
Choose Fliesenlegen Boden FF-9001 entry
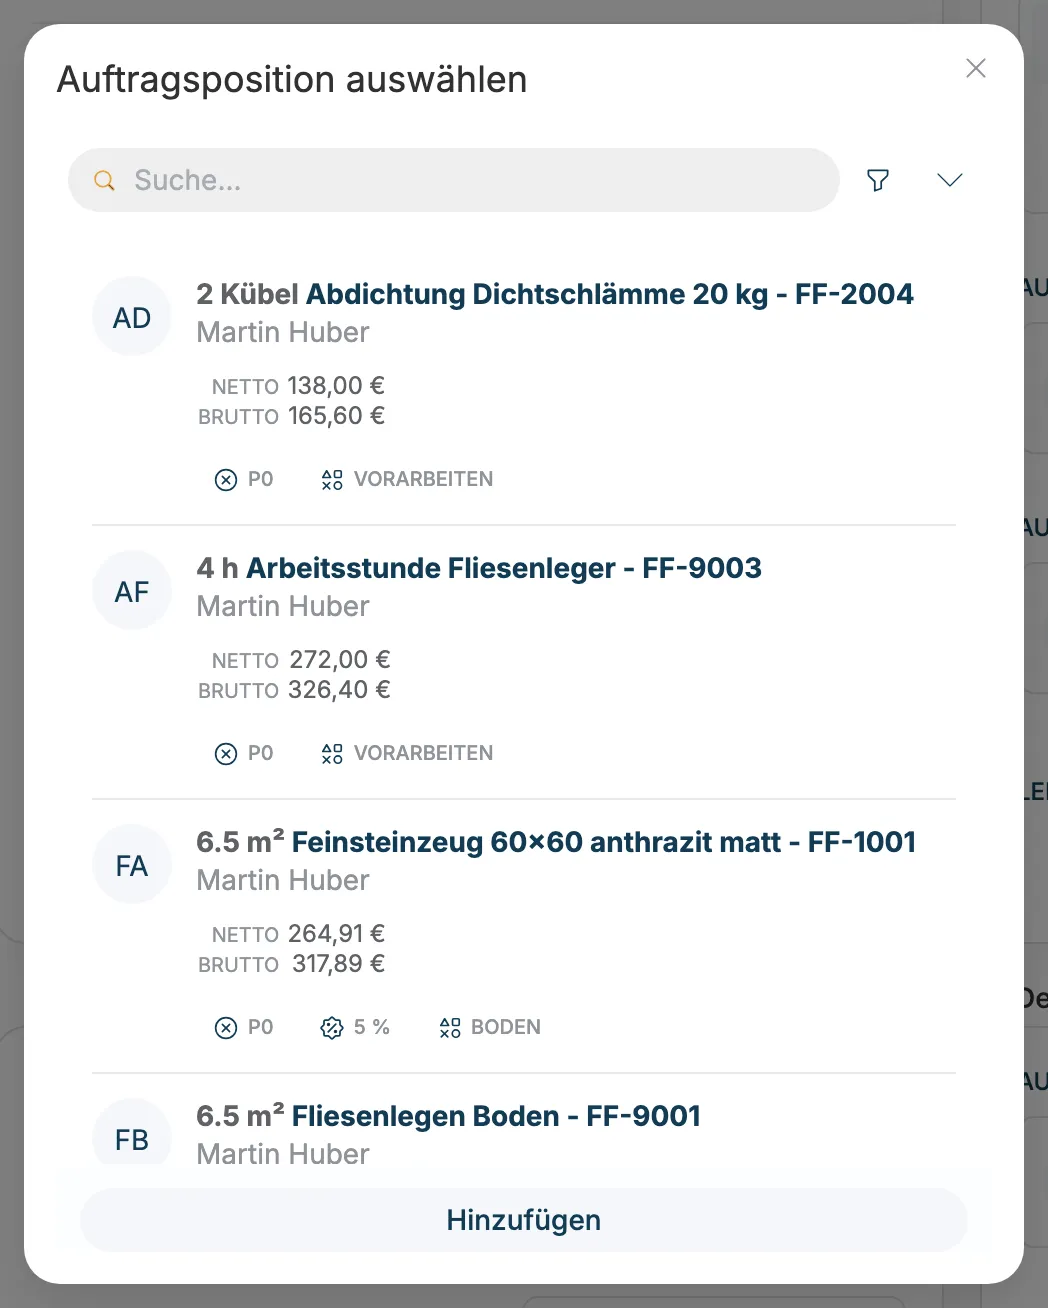tap(448, 1116)
